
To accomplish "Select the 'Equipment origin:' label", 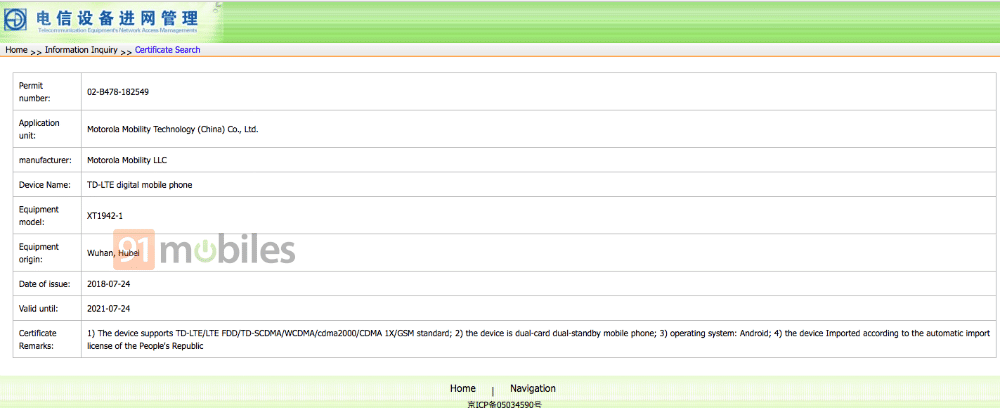I will tap(39, 252).
